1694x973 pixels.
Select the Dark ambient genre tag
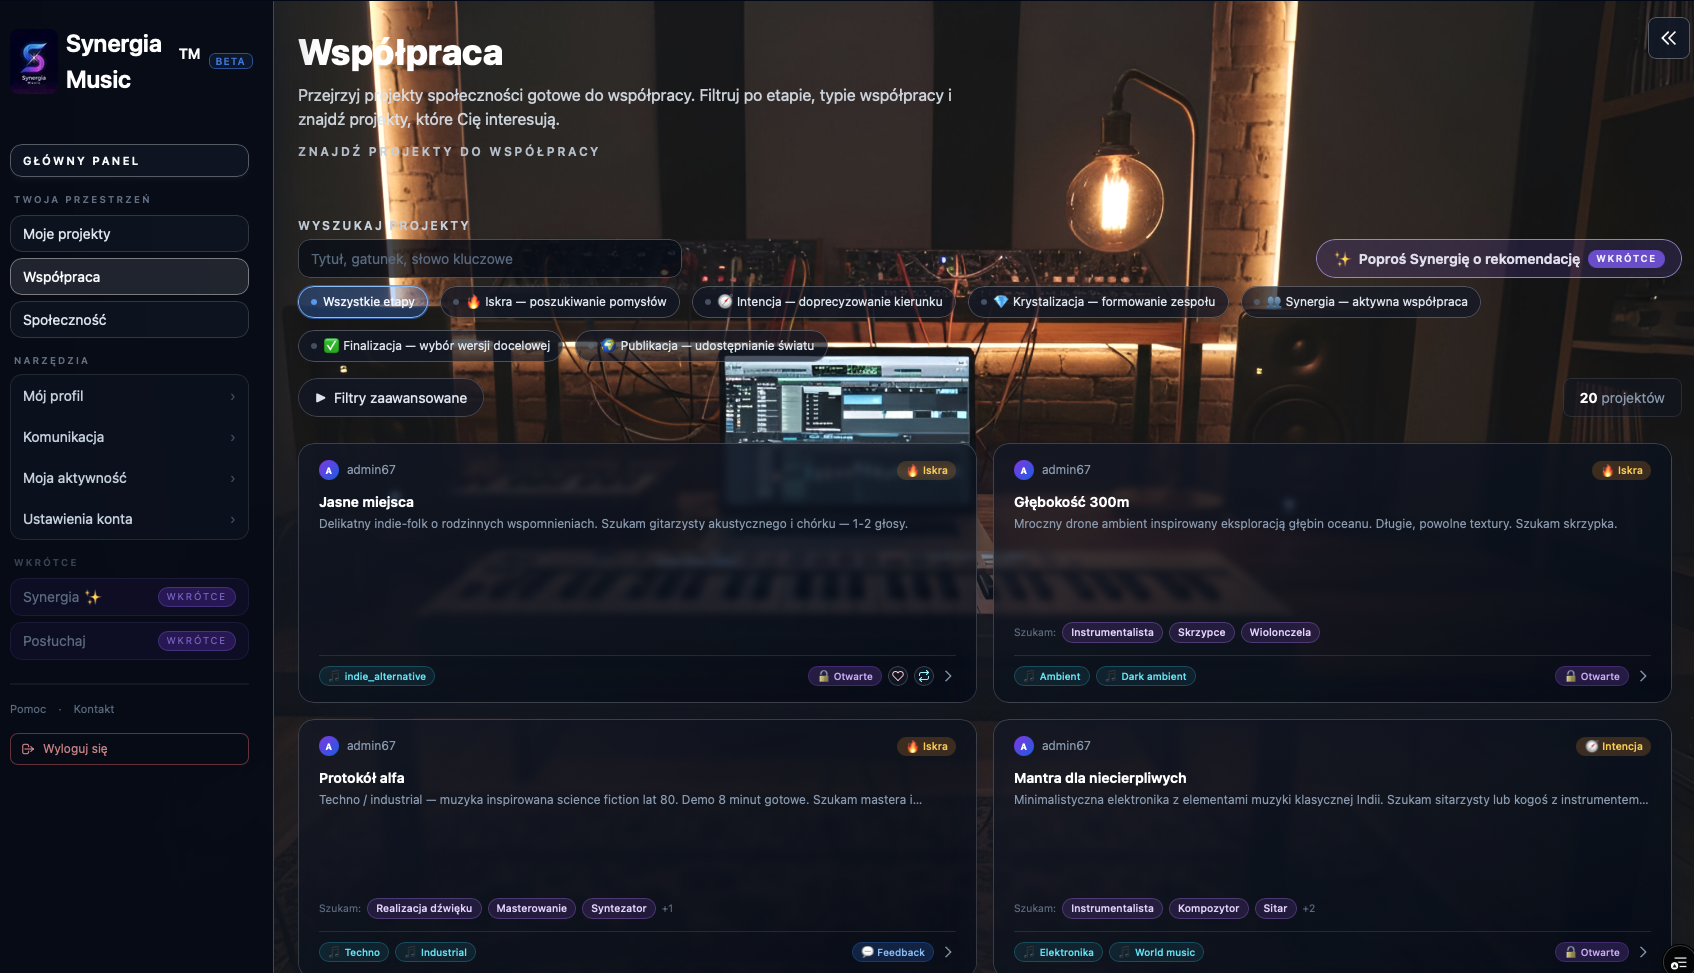(x=1146, y=676)
